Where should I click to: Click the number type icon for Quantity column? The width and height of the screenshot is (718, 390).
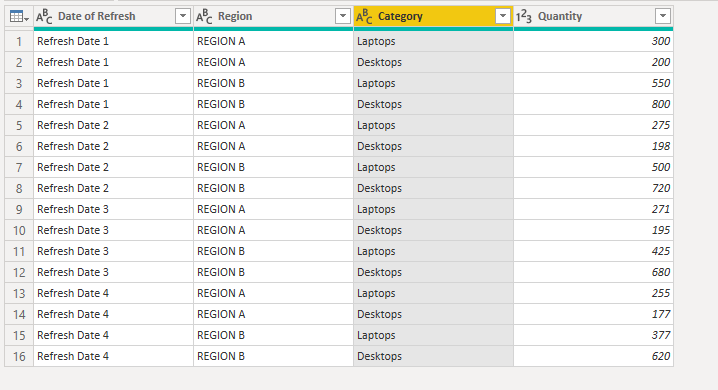pos(524,16)
